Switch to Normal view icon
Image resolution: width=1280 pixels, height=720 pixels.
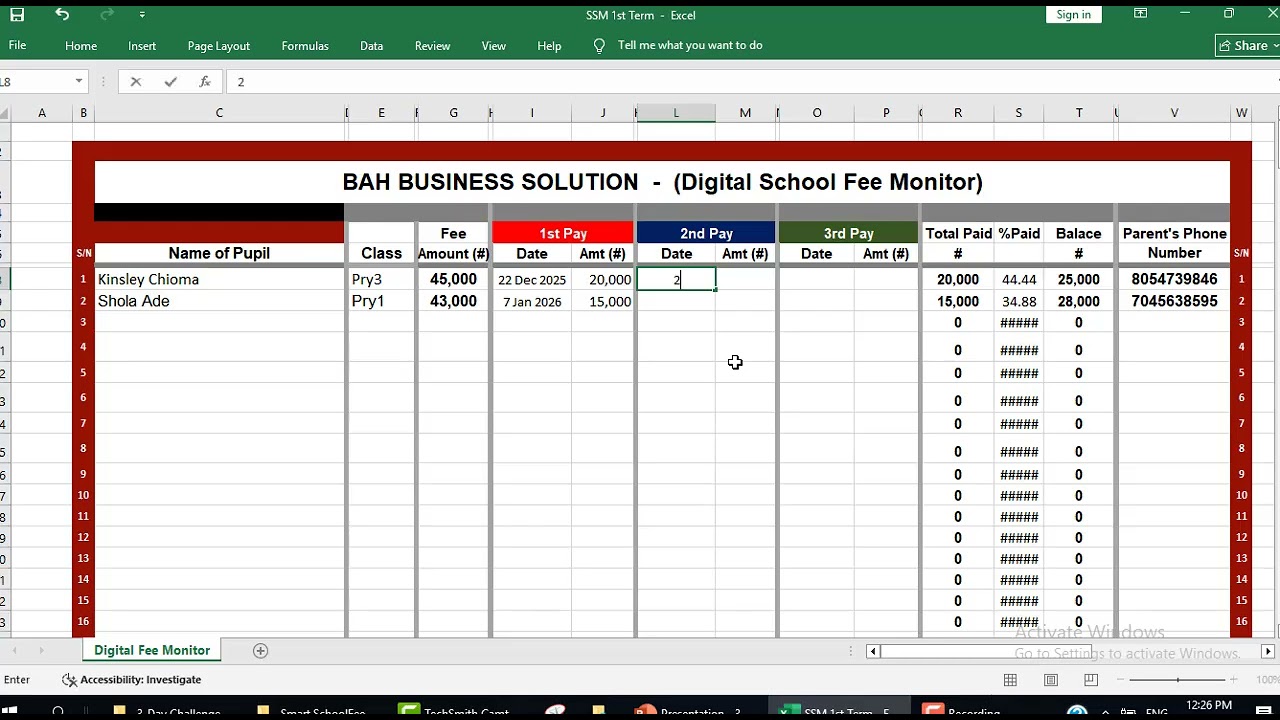pos(1010,680)
